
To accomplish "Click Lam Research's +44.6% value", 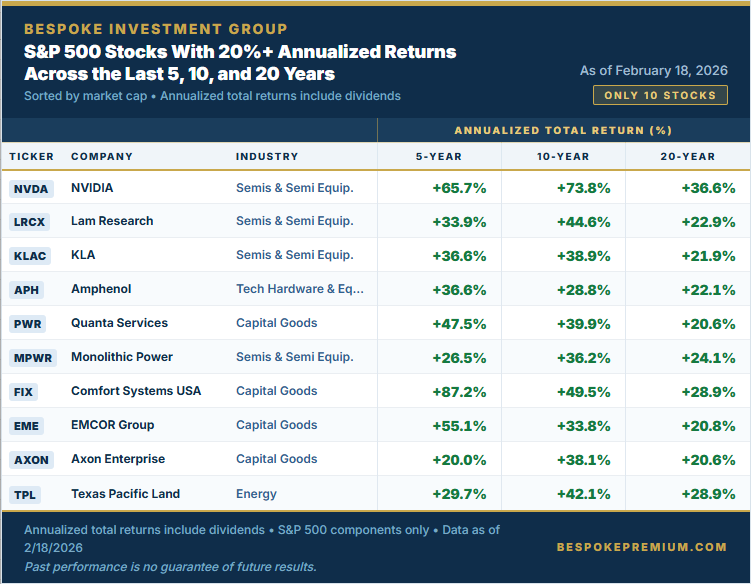I will point(584,222).
